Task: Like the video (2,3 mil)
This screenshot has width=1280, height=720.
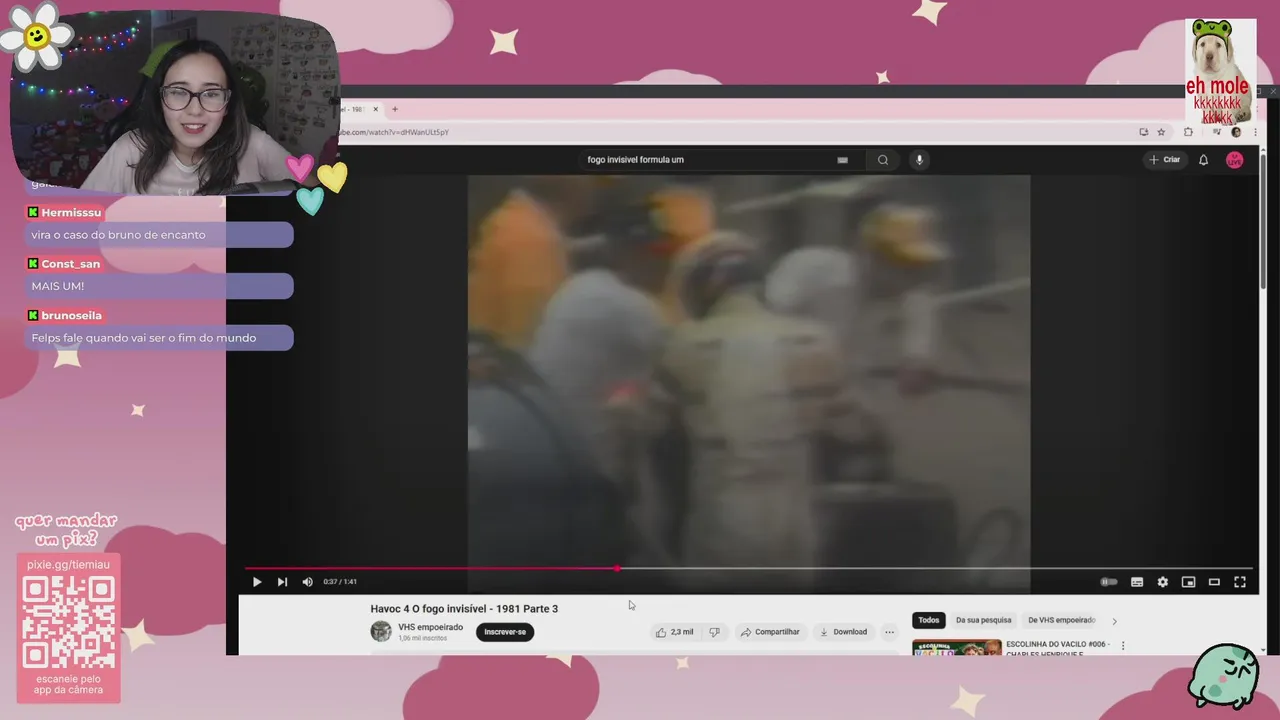Action: click(675, 632)
